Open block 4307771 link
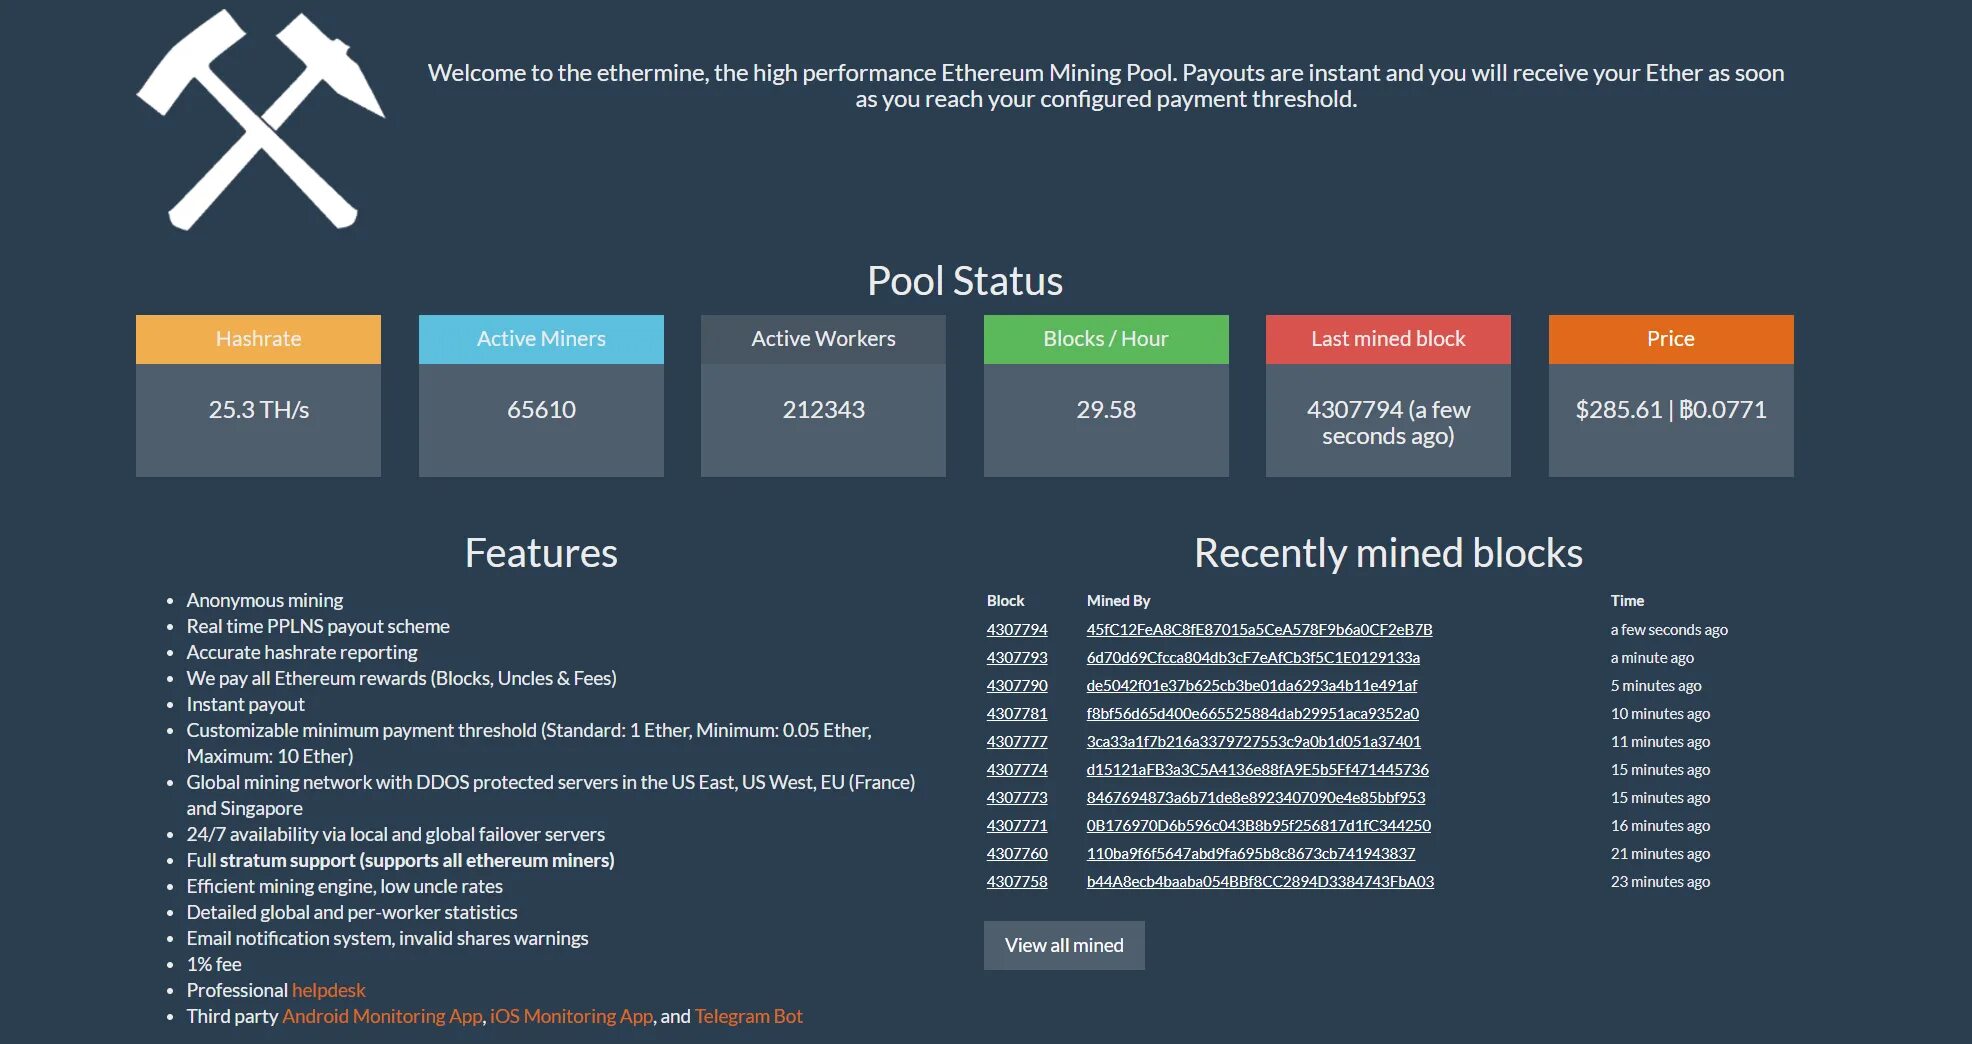1972x1044 pixels. (x=1017, y=826)
